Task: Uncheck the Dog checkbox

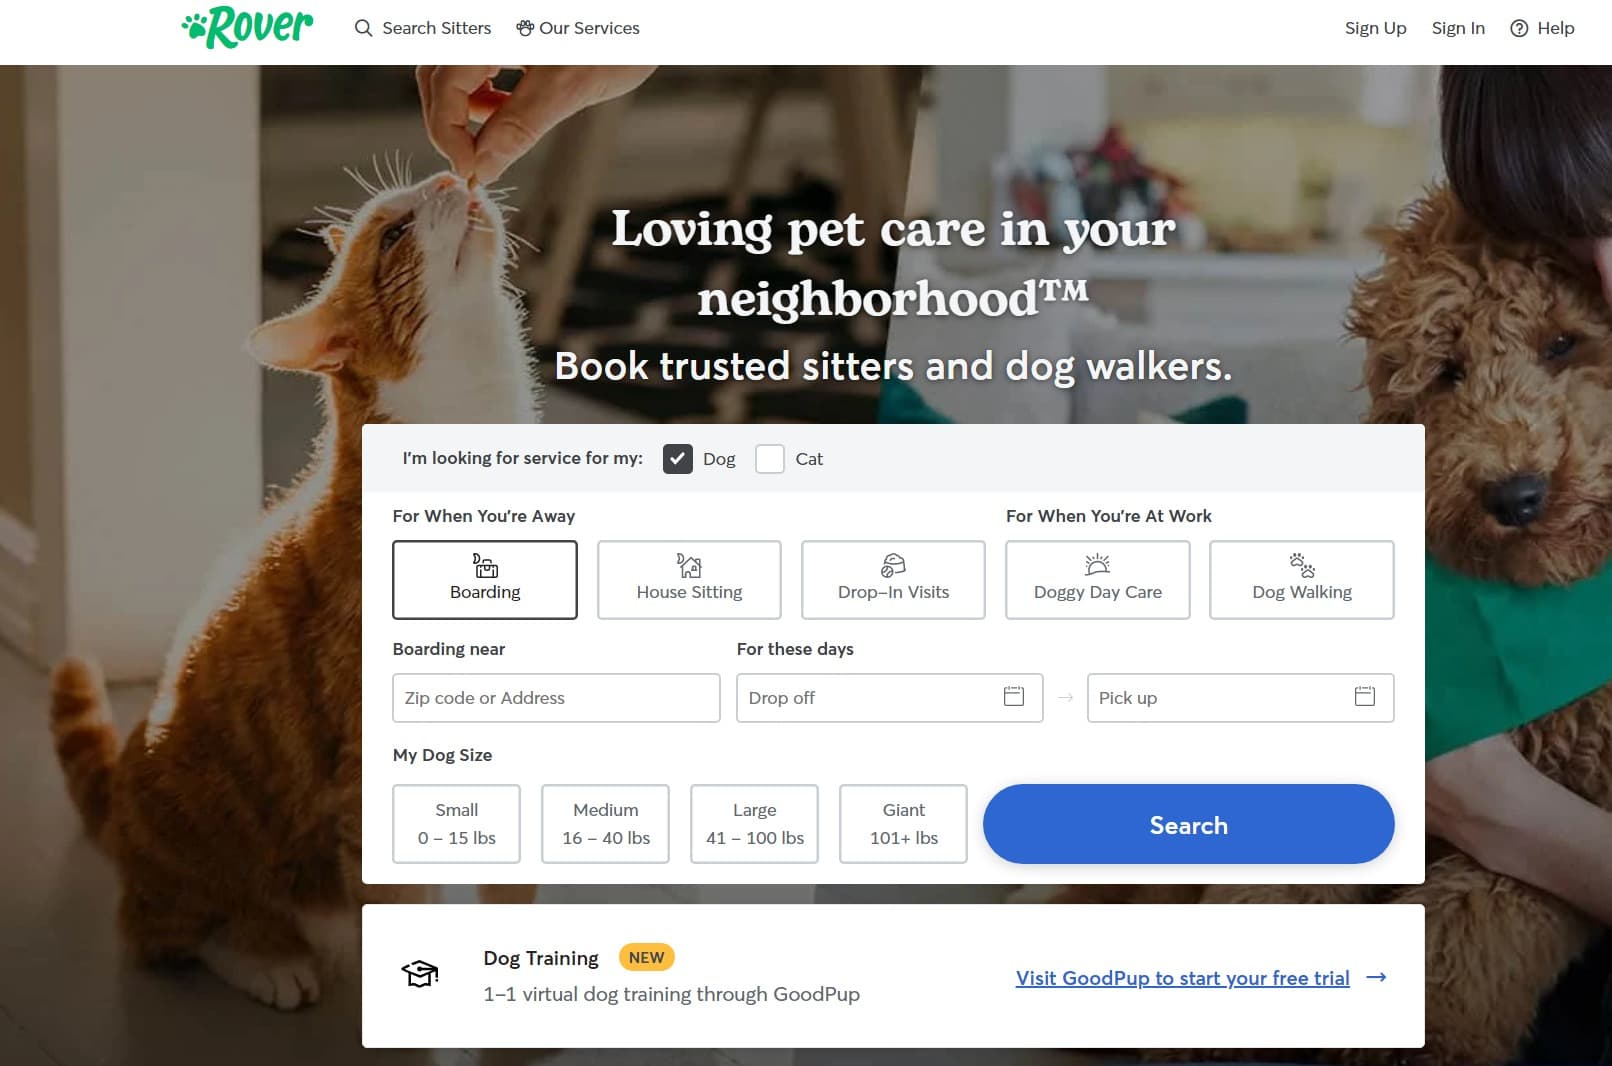Action: (677, 459)
